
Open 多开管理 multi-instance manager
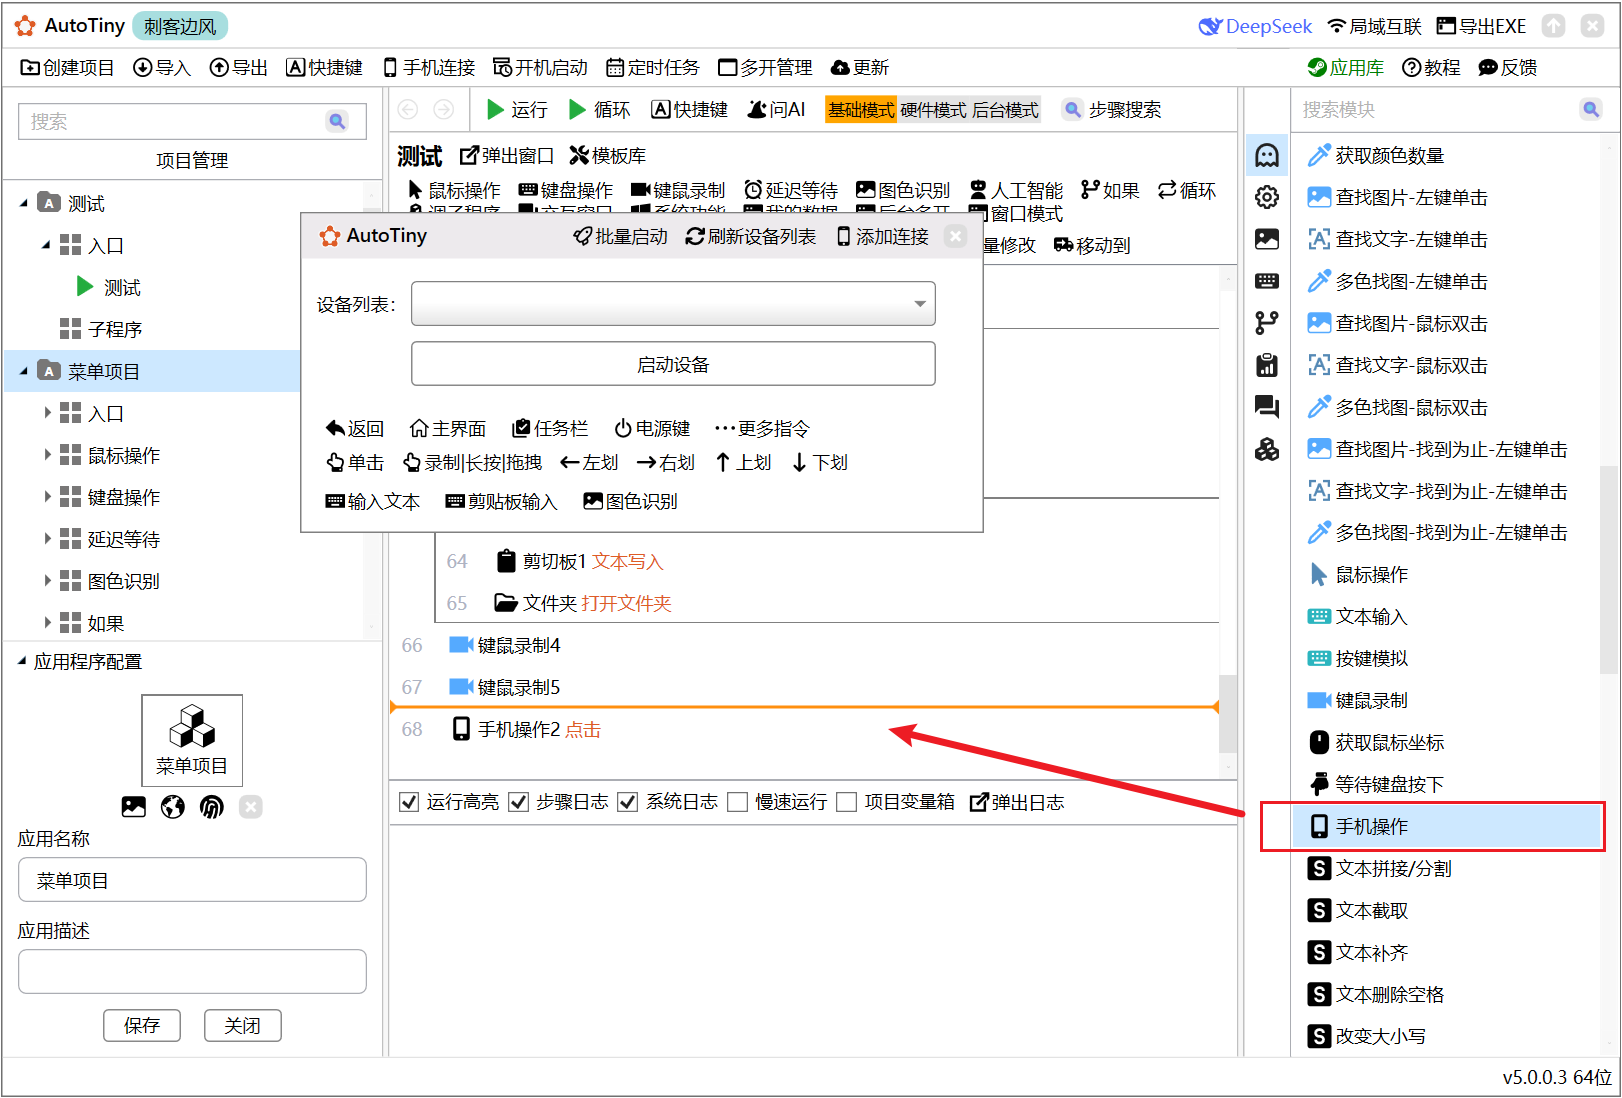coord(765,68)
